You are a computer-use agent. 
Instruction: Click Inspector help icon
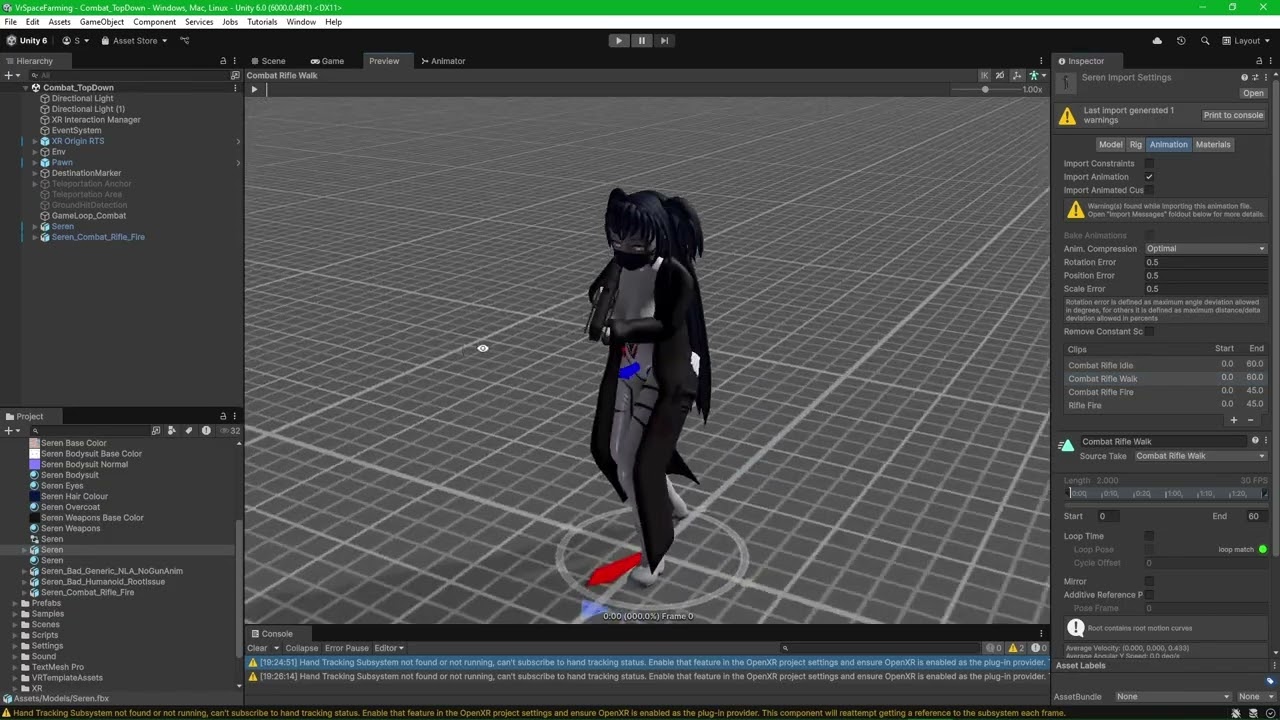tap(1245, 78)
